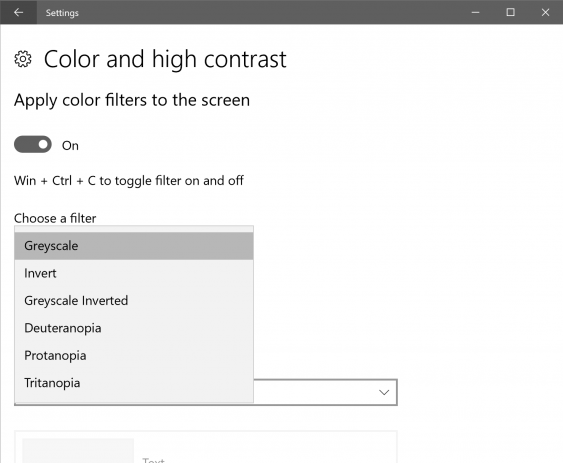Click the 'Choose a filter' label

[55, 218]
